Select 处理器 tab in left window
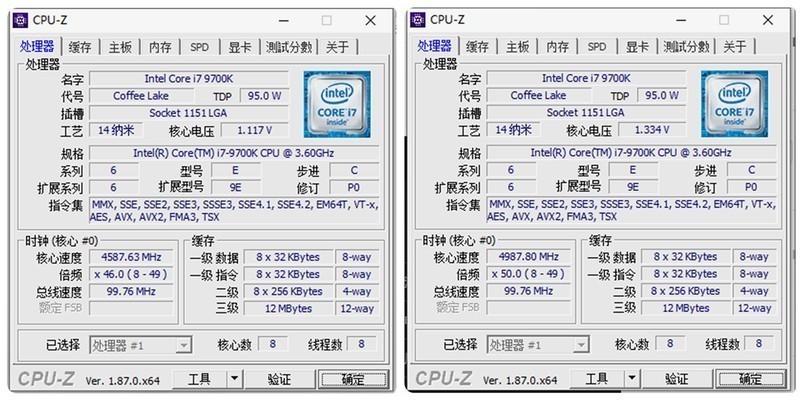The width and height of the screenshot is (800, 400). tap(37, 46)
